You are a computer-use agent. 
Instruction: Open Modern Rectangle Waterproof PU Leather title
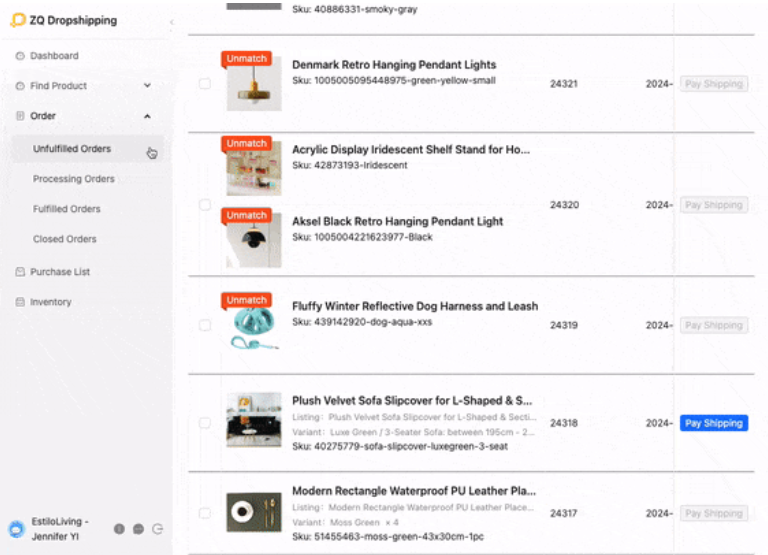tap(414, 491)
